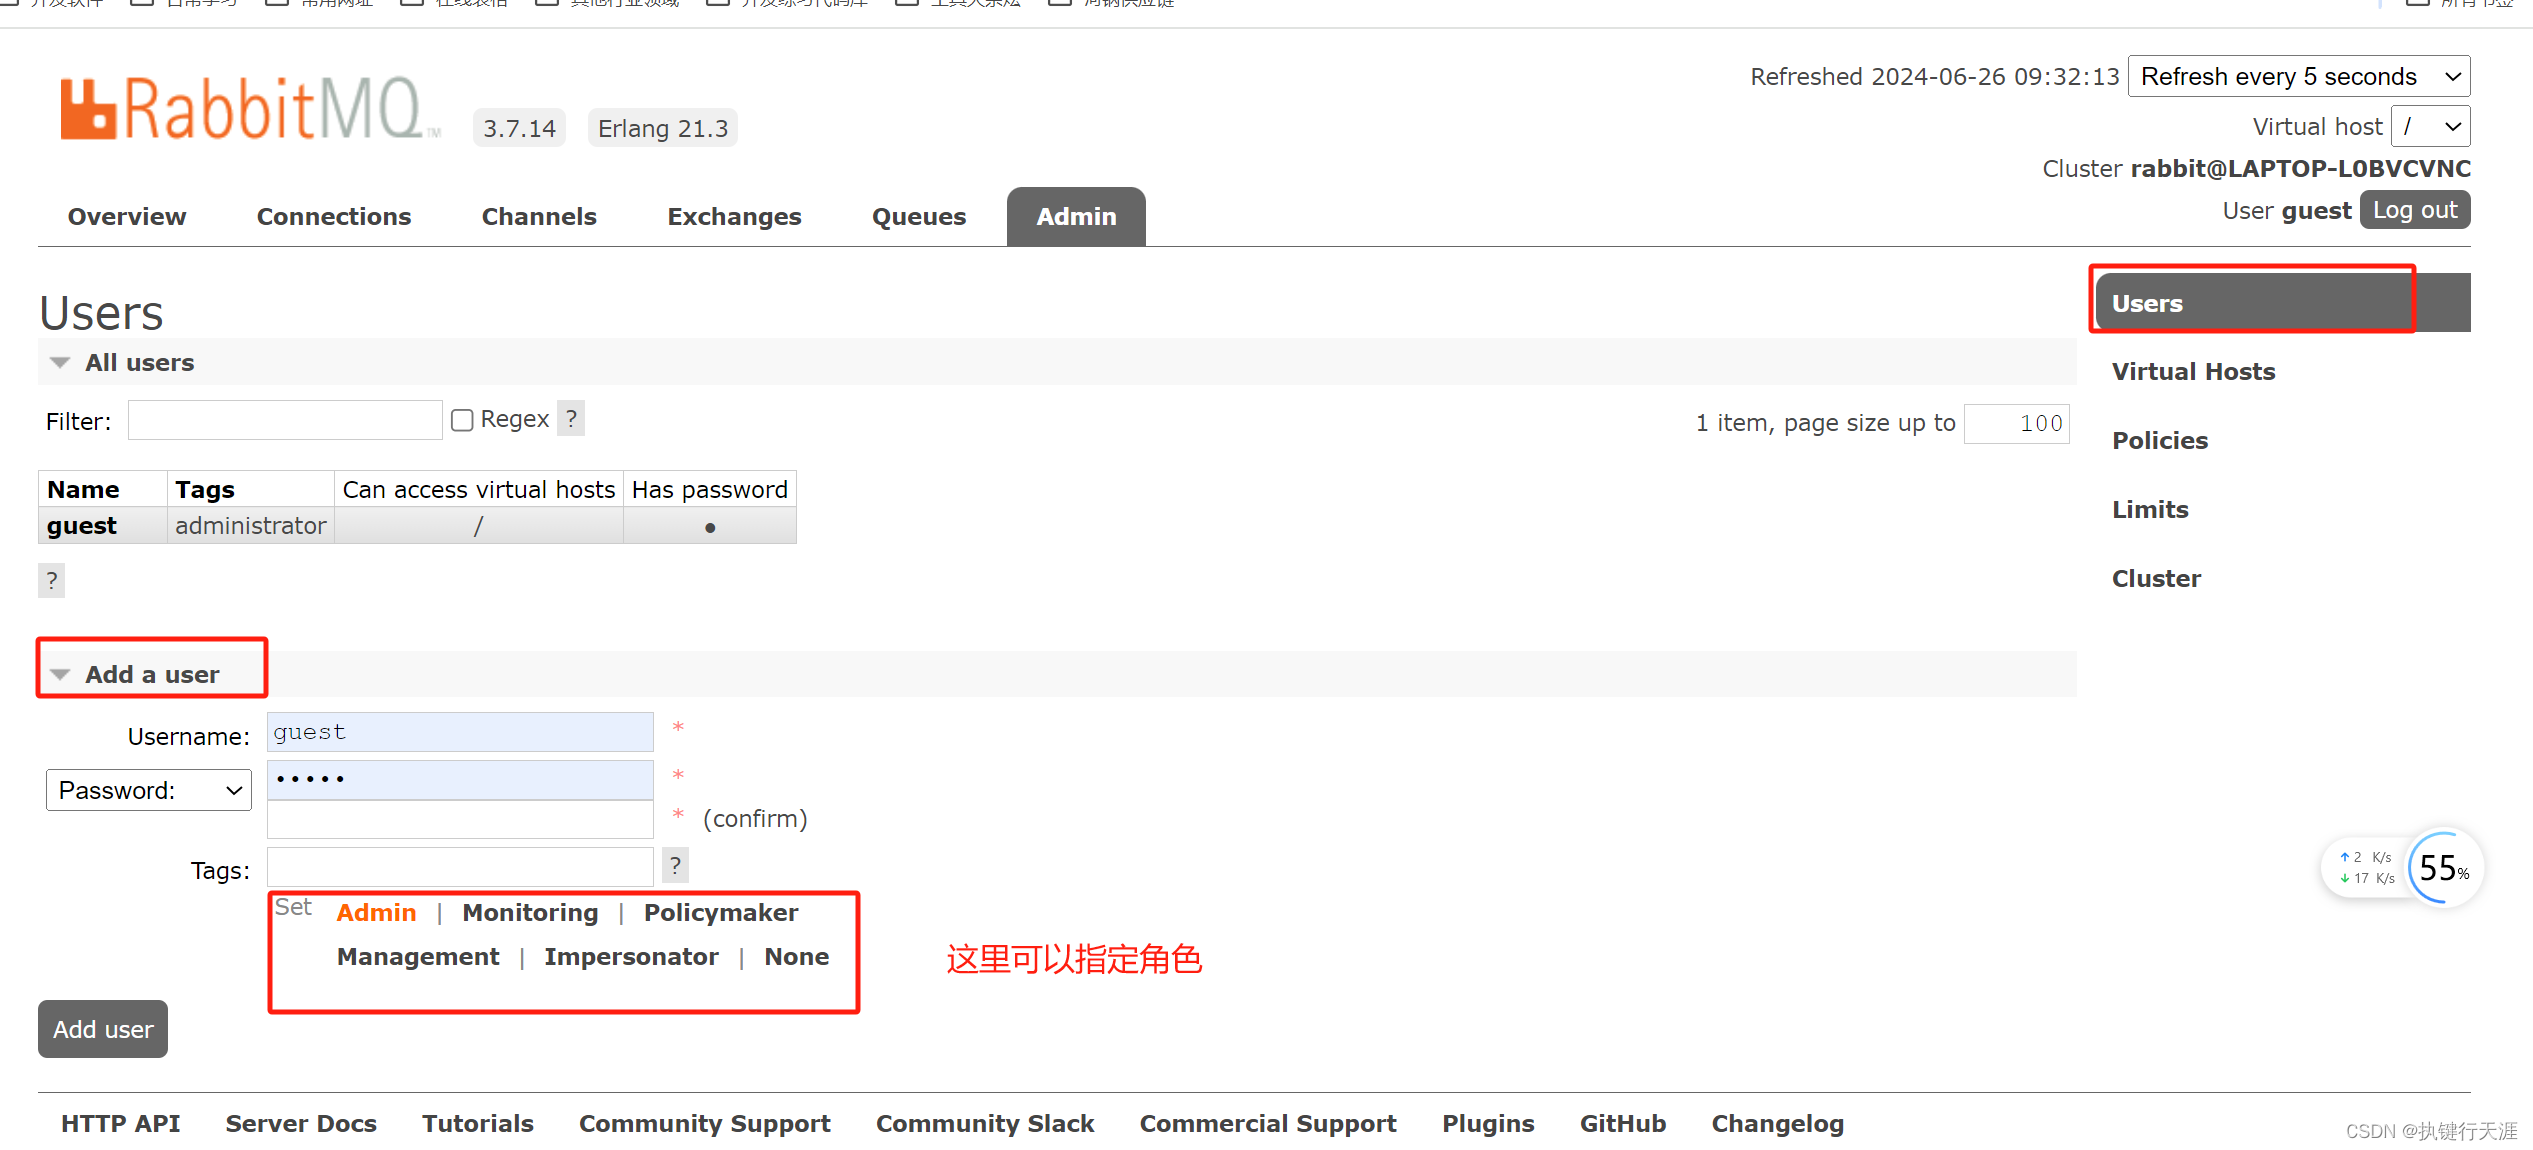Set the Policymaker tag
Screen dimensions: 2533x1150
coord(721,913)
